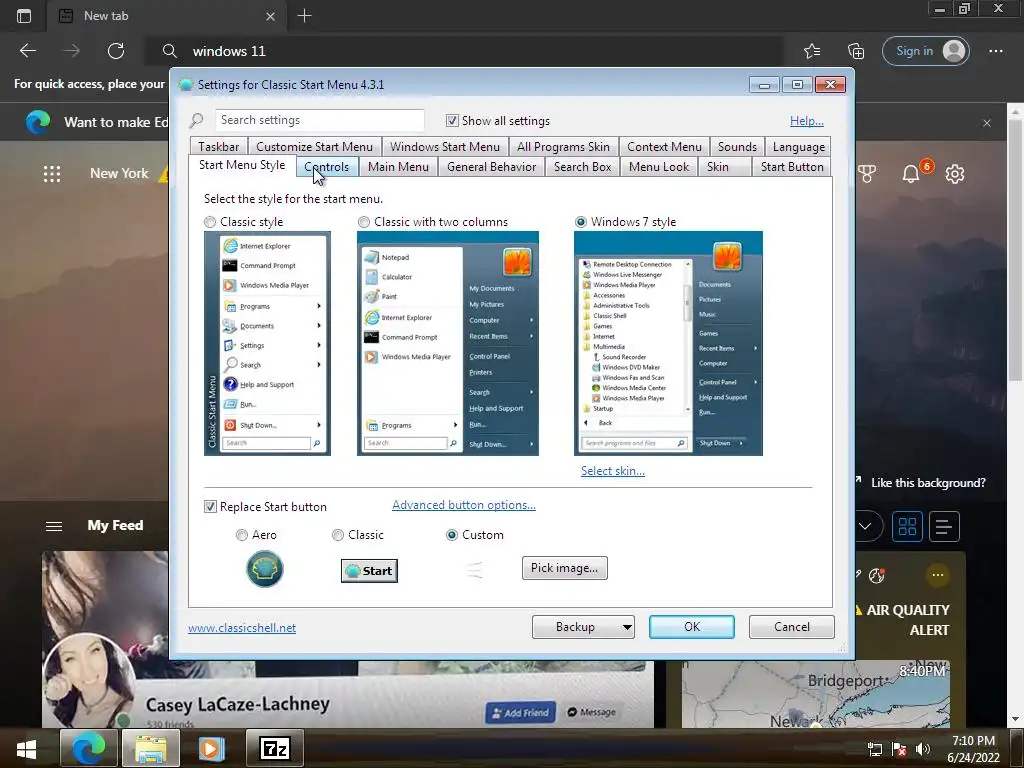Open Edge Collections icon
Screen dimensions: 1024x768
click(x=856, y=51)
